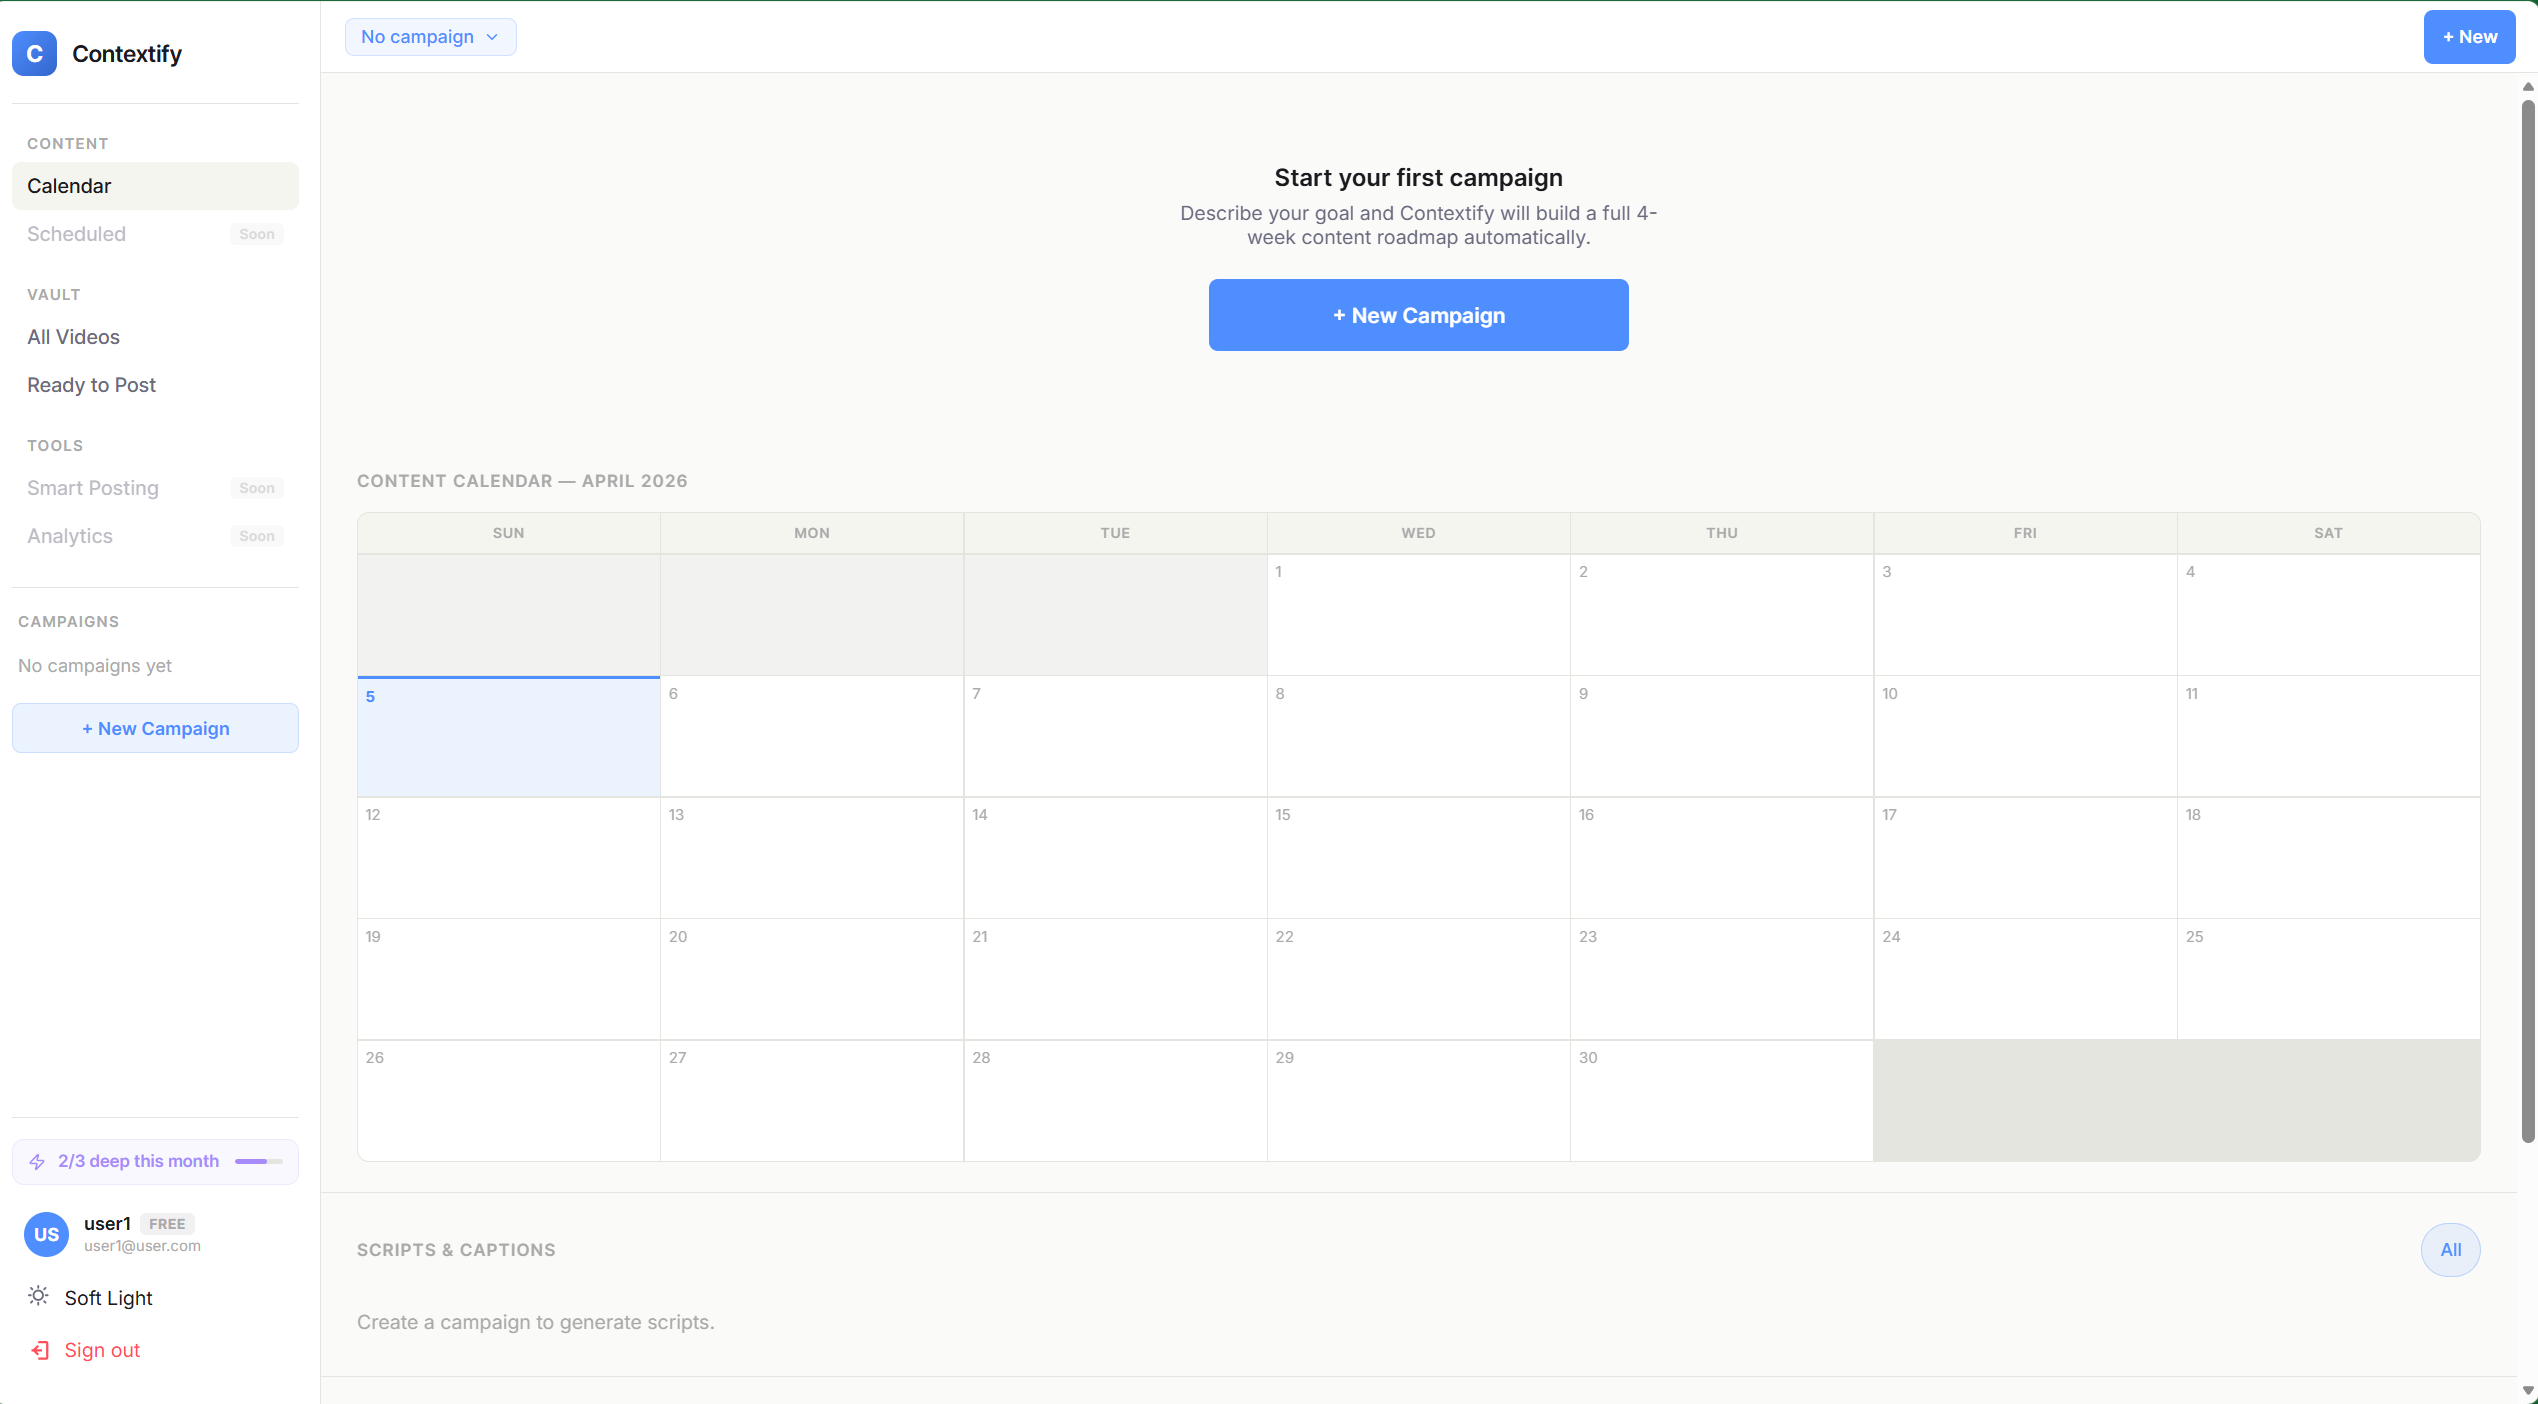Click the deep usage progress bar
The height and width of the screenshot is (1404, 2538).
tap(258, 1162)
